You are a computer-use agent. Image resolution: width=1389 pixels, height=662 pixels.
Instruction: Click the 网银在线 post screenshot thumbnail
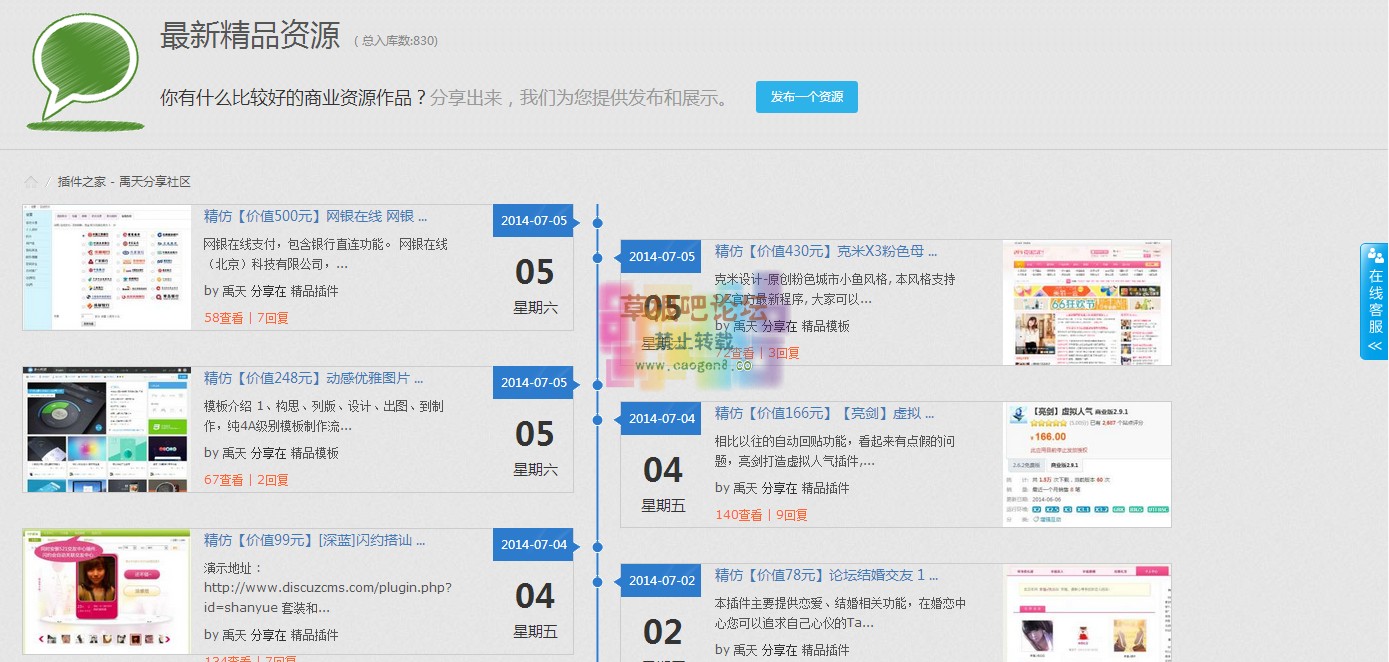pyautogui.click(x=106, y=267)
